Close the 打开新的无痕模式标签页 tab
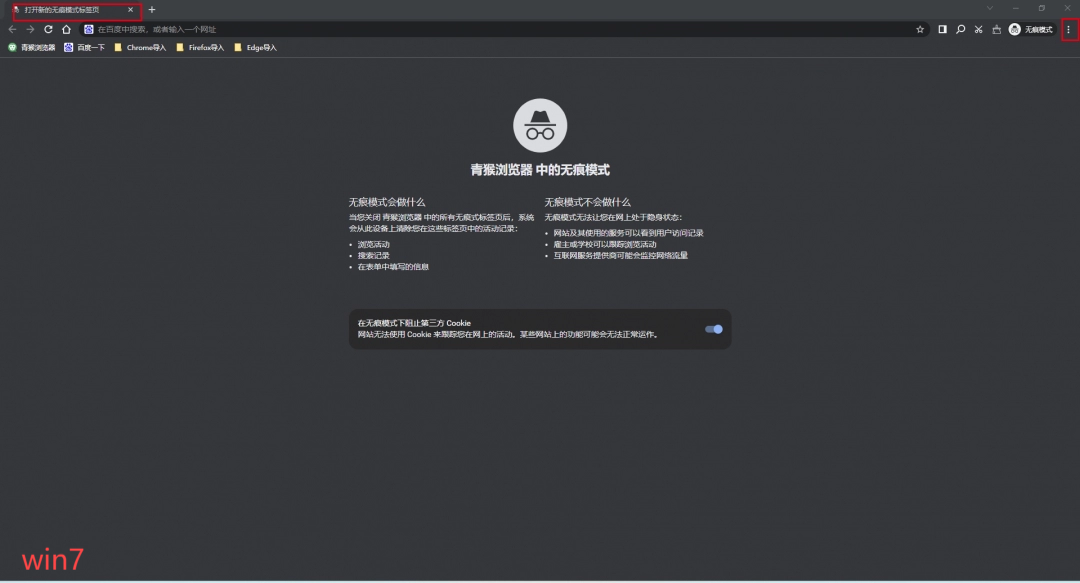Screen dimensions: 1080x583 coord(130,10)
